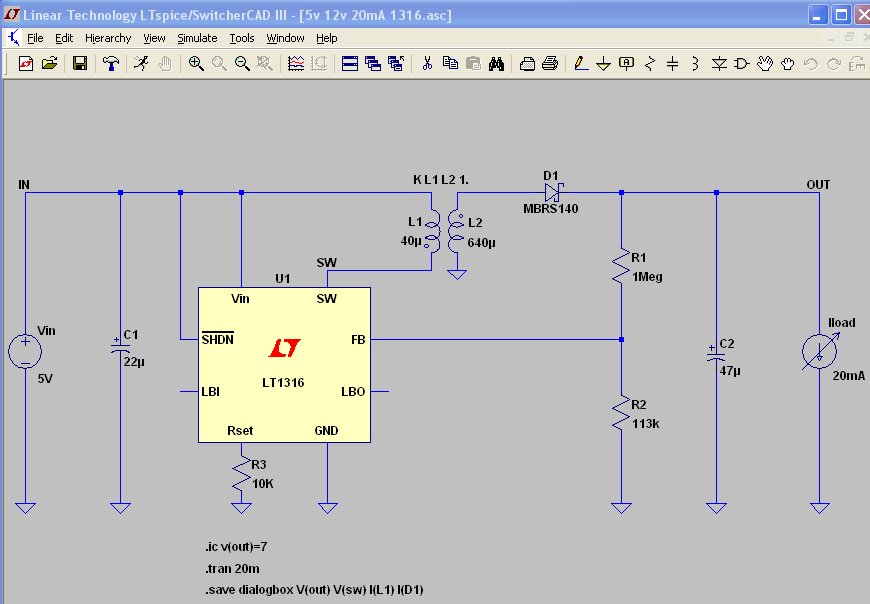
Task: Place an Inductor from the toolbar
Action: tap(695, 64)
